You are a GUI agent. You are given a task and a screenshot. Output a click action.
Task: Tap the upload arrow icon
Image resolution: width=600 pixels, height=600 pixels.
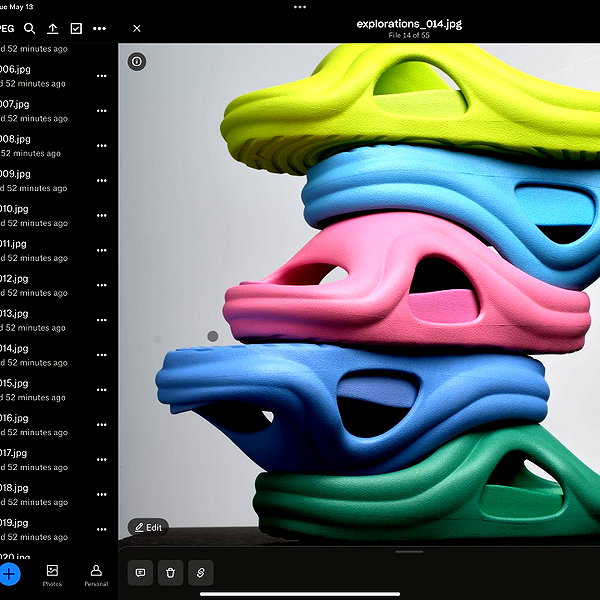(52, 28)
